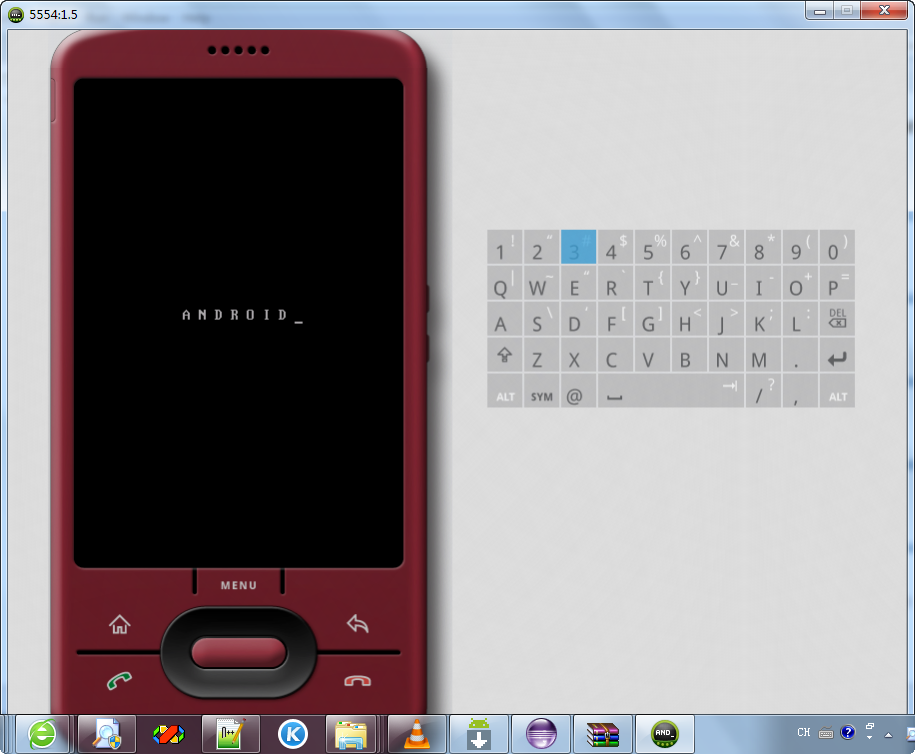This screenshot has height=754, width=915.
Task: Click the 5 percent key
Action: 652,247
